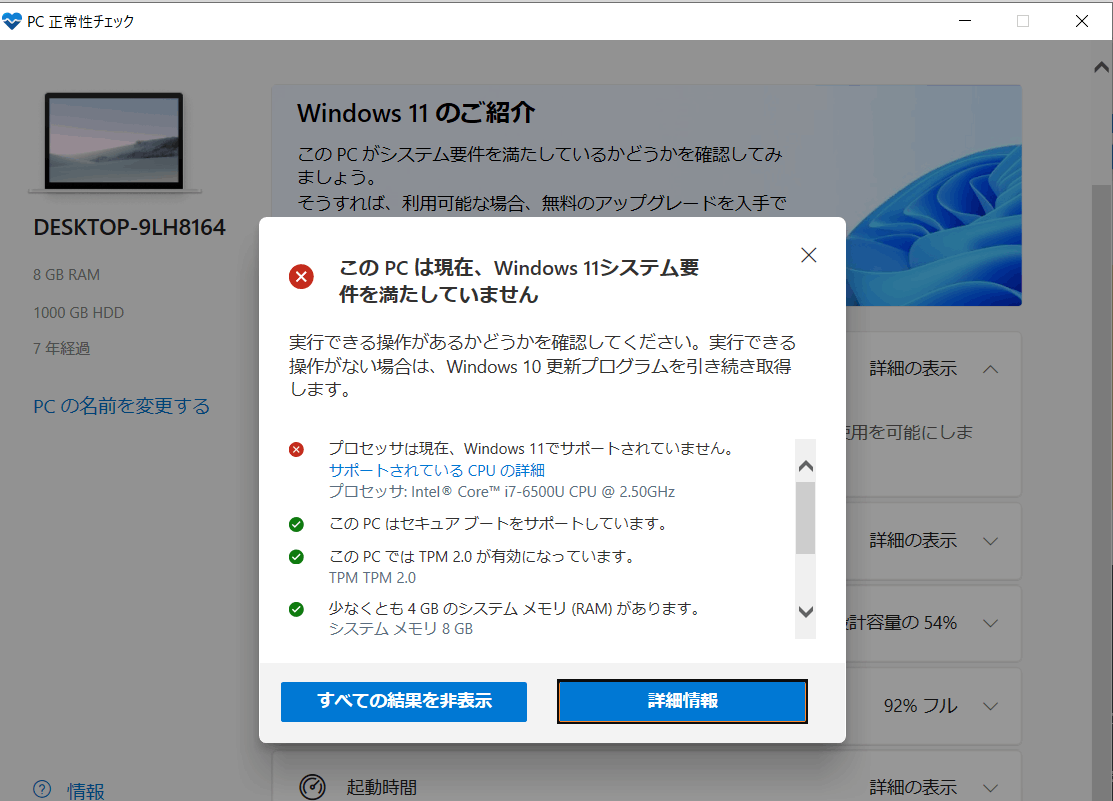Close the PC 正常性チェック window
Image resolution: width=1113 pixels, height=801 pixels.
(x=1082, y=21)
